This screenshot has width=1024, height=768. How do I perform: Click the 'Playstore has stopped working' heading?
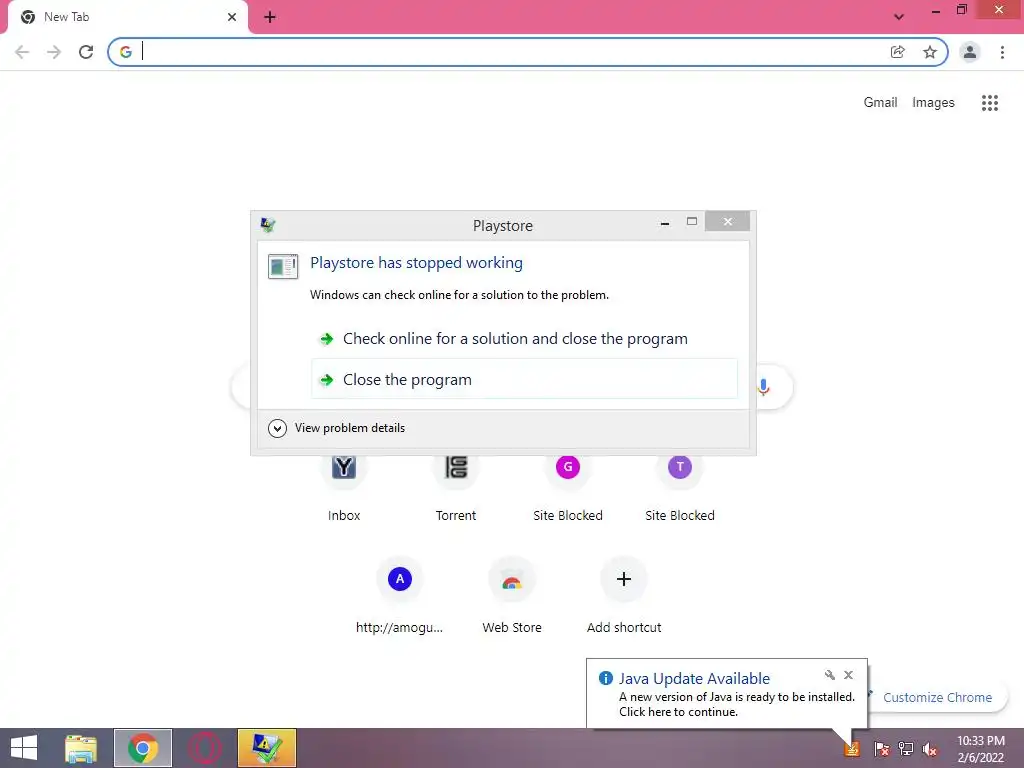(x=417, y=263)
